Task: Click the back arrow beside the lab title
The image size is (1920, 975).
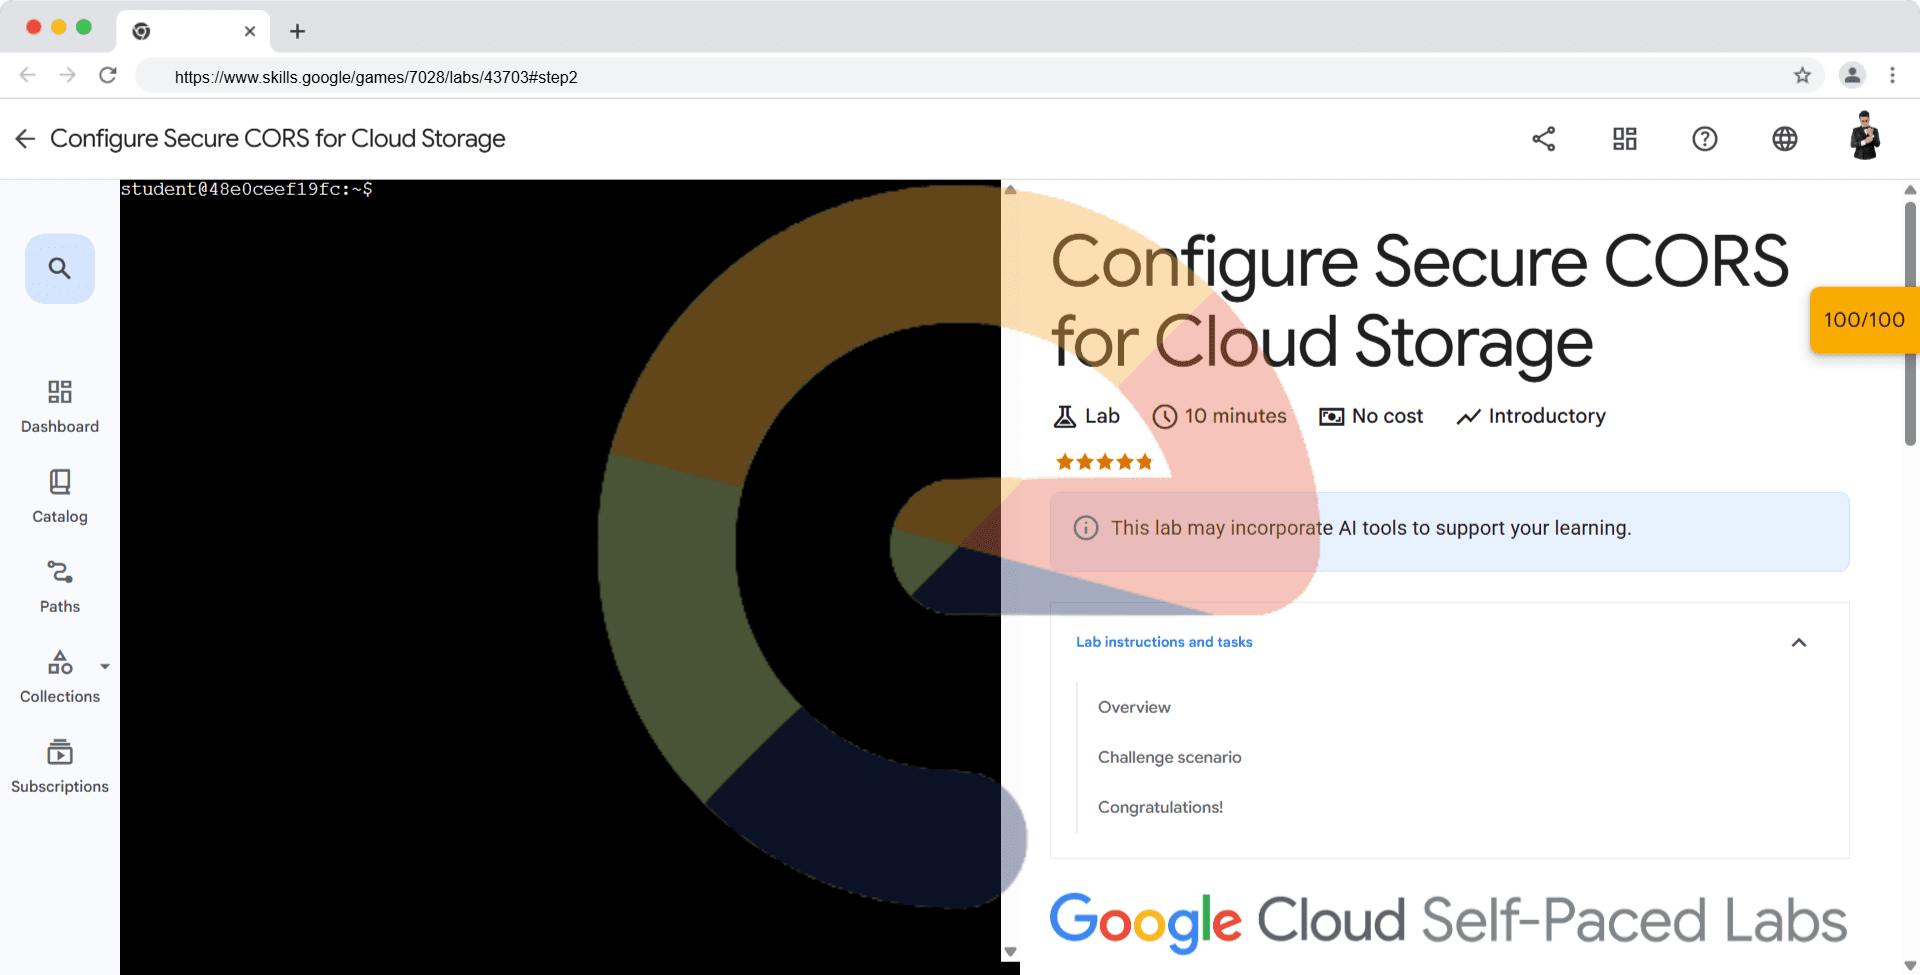Action: pyautogui.click(x=25, y=139)
